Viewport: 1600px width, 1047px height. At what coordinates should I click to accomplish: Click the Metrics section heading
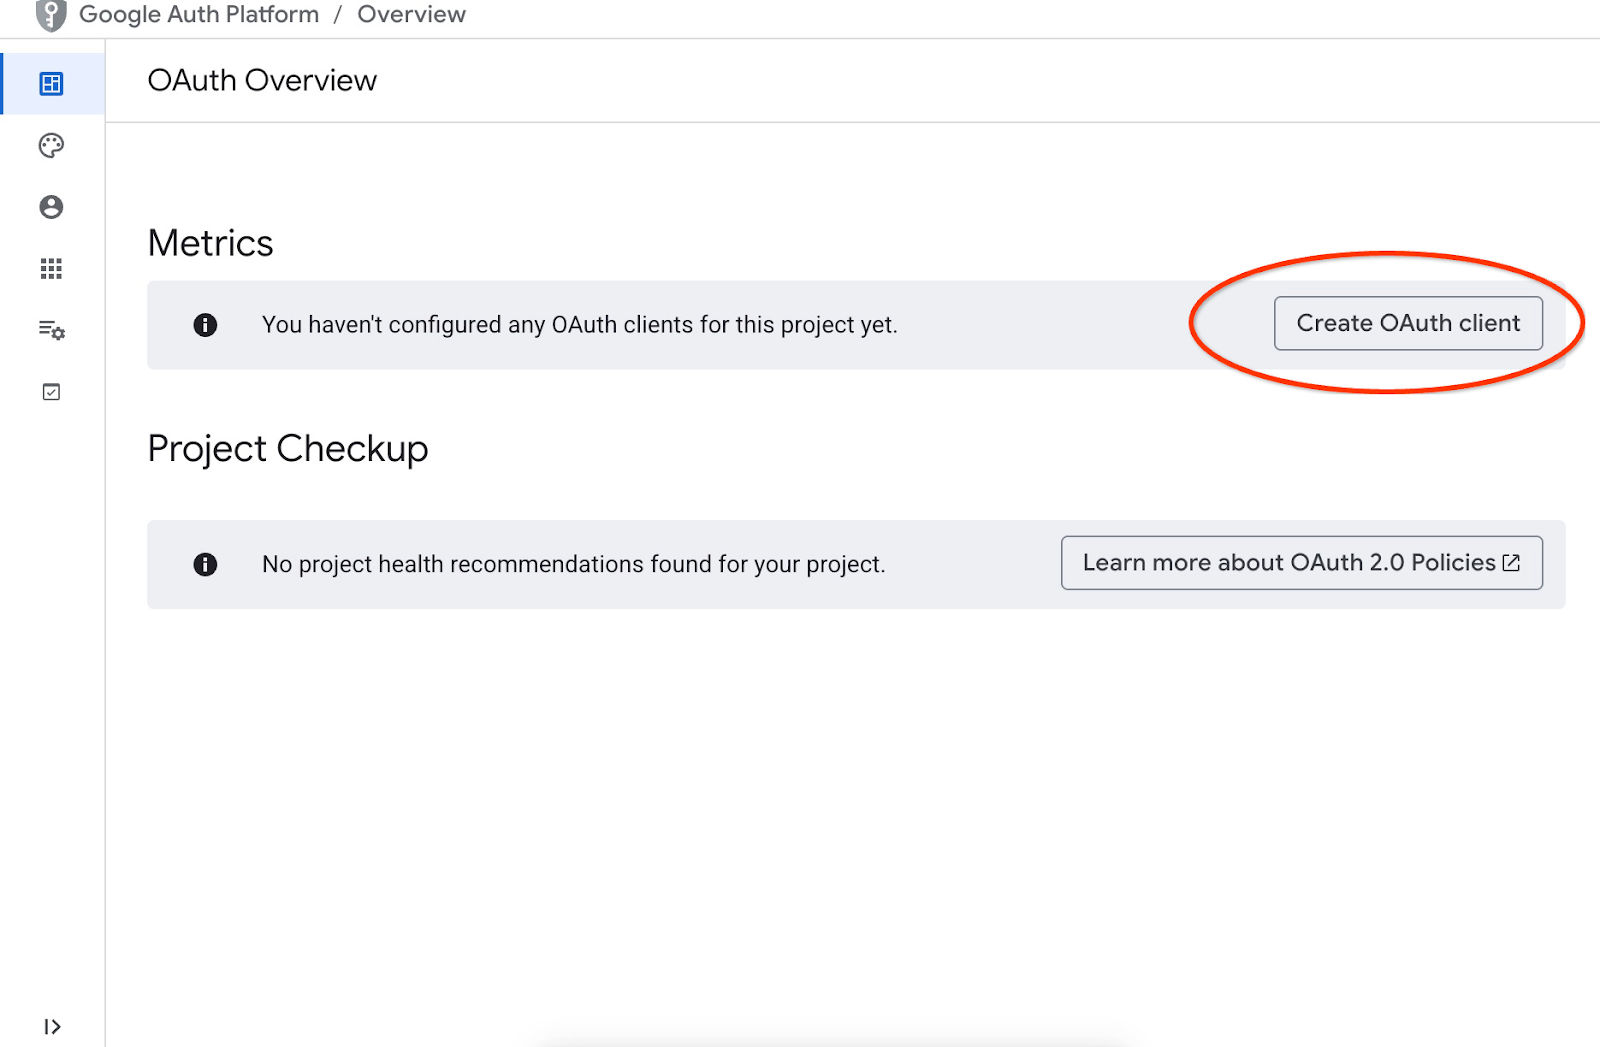point(210,244)
